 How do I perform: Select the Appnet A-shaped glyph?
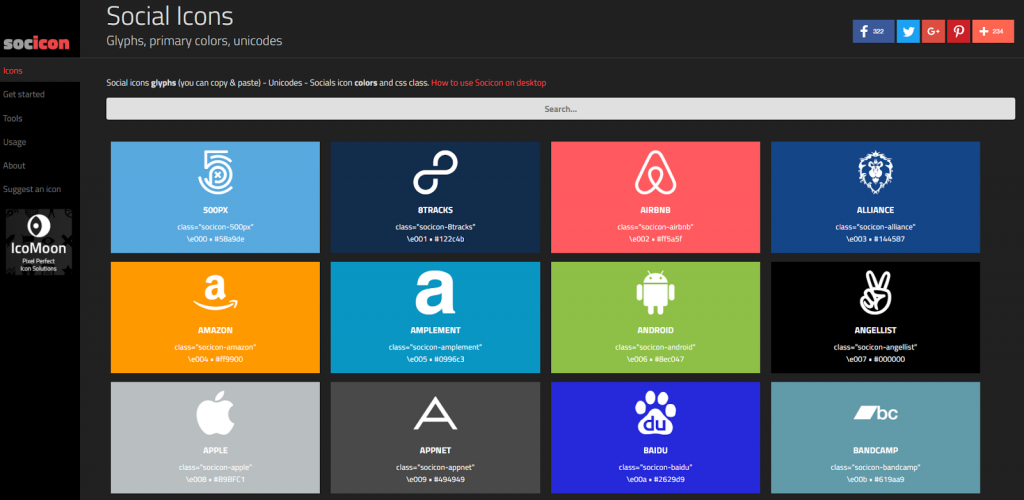tap(436, 414)
